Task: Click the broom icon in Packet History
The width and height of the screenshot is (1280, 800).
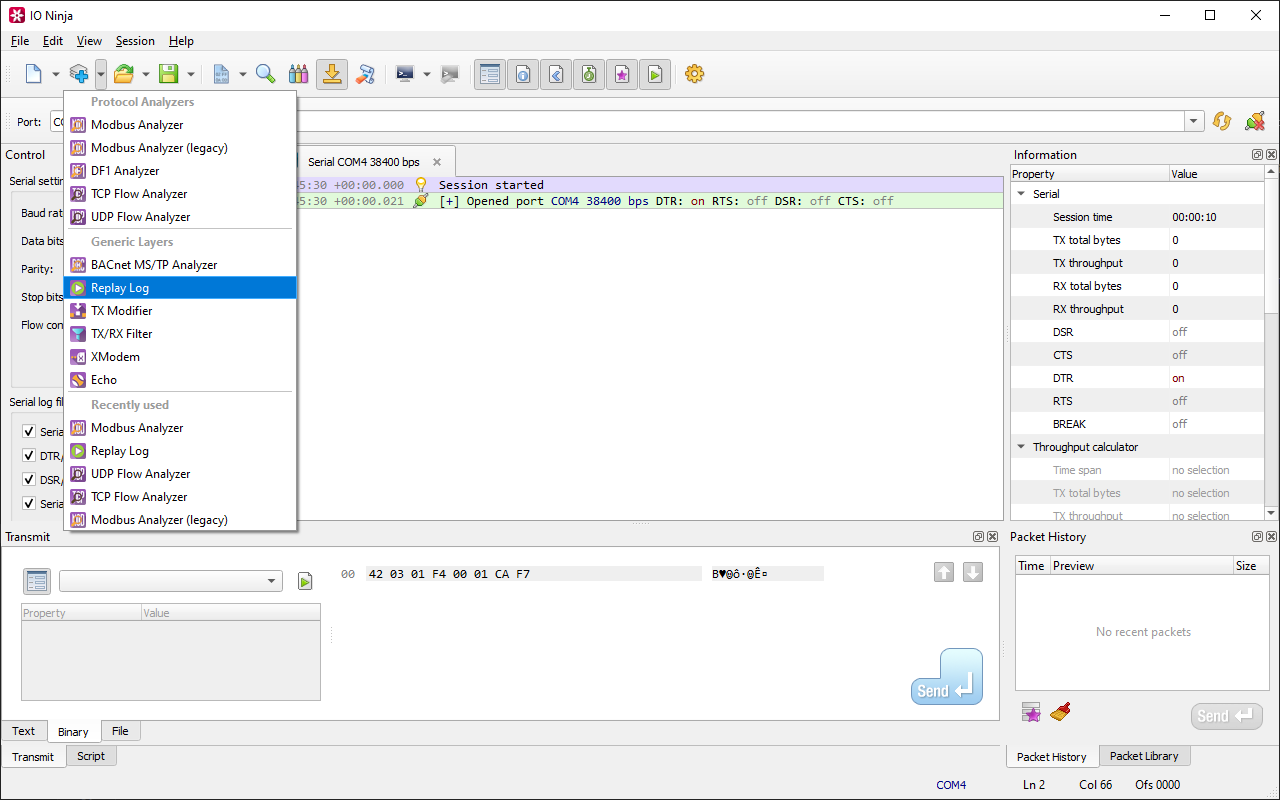Action: pos(1061,712)
